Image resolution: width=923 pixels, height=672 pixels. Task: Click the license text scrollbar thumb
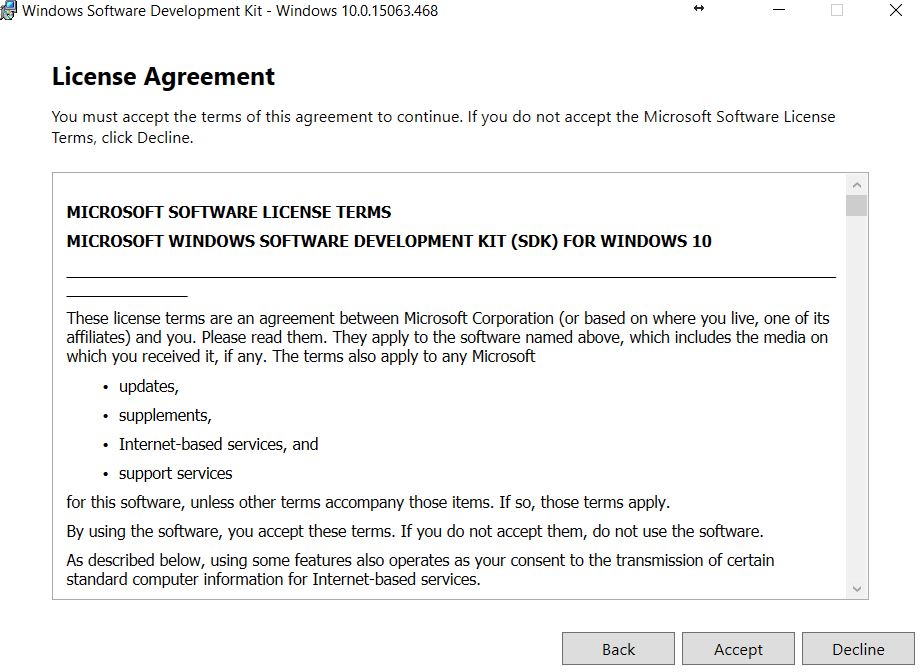856,206
